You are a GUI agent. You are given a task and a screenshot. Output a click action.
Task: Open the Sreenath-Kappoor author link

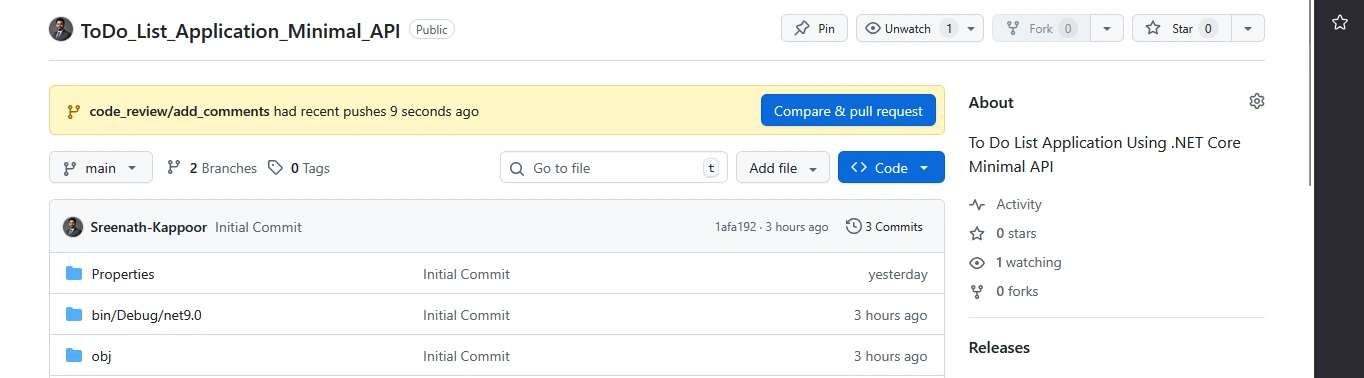(149, 227)
